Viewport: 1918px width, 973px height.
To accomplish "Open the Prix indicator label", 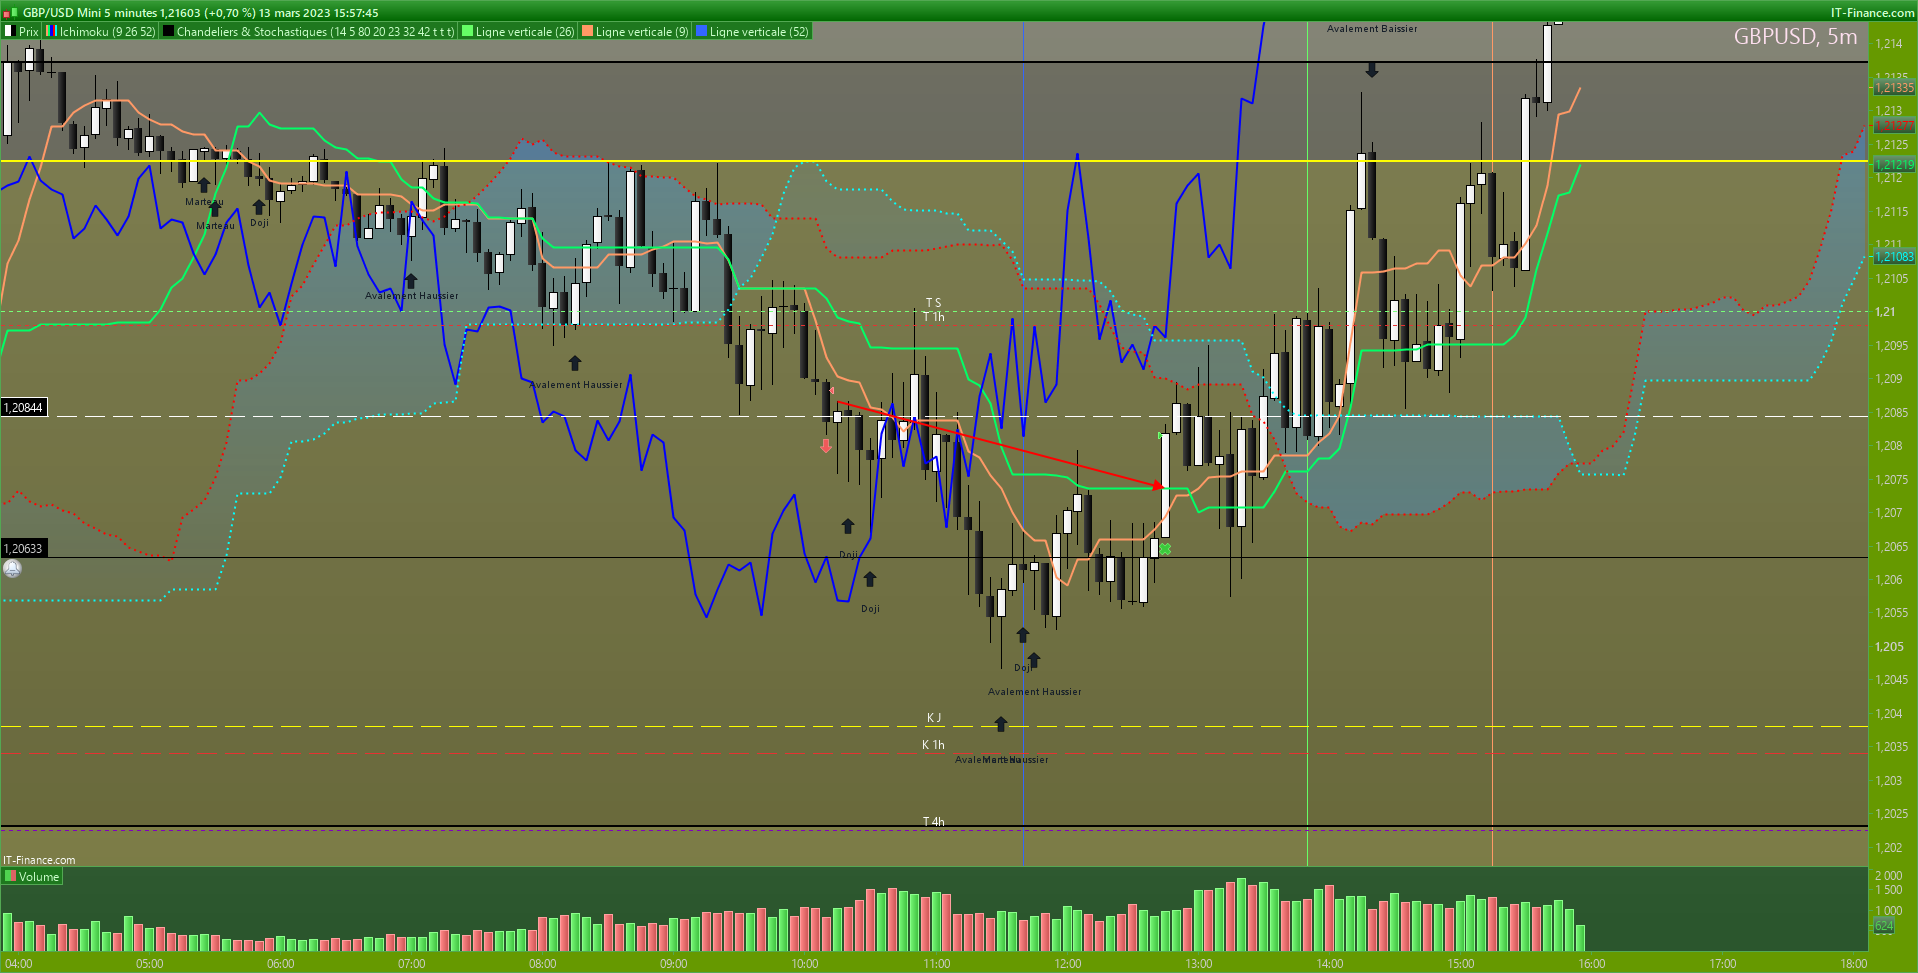I will (x=29, y=32).
